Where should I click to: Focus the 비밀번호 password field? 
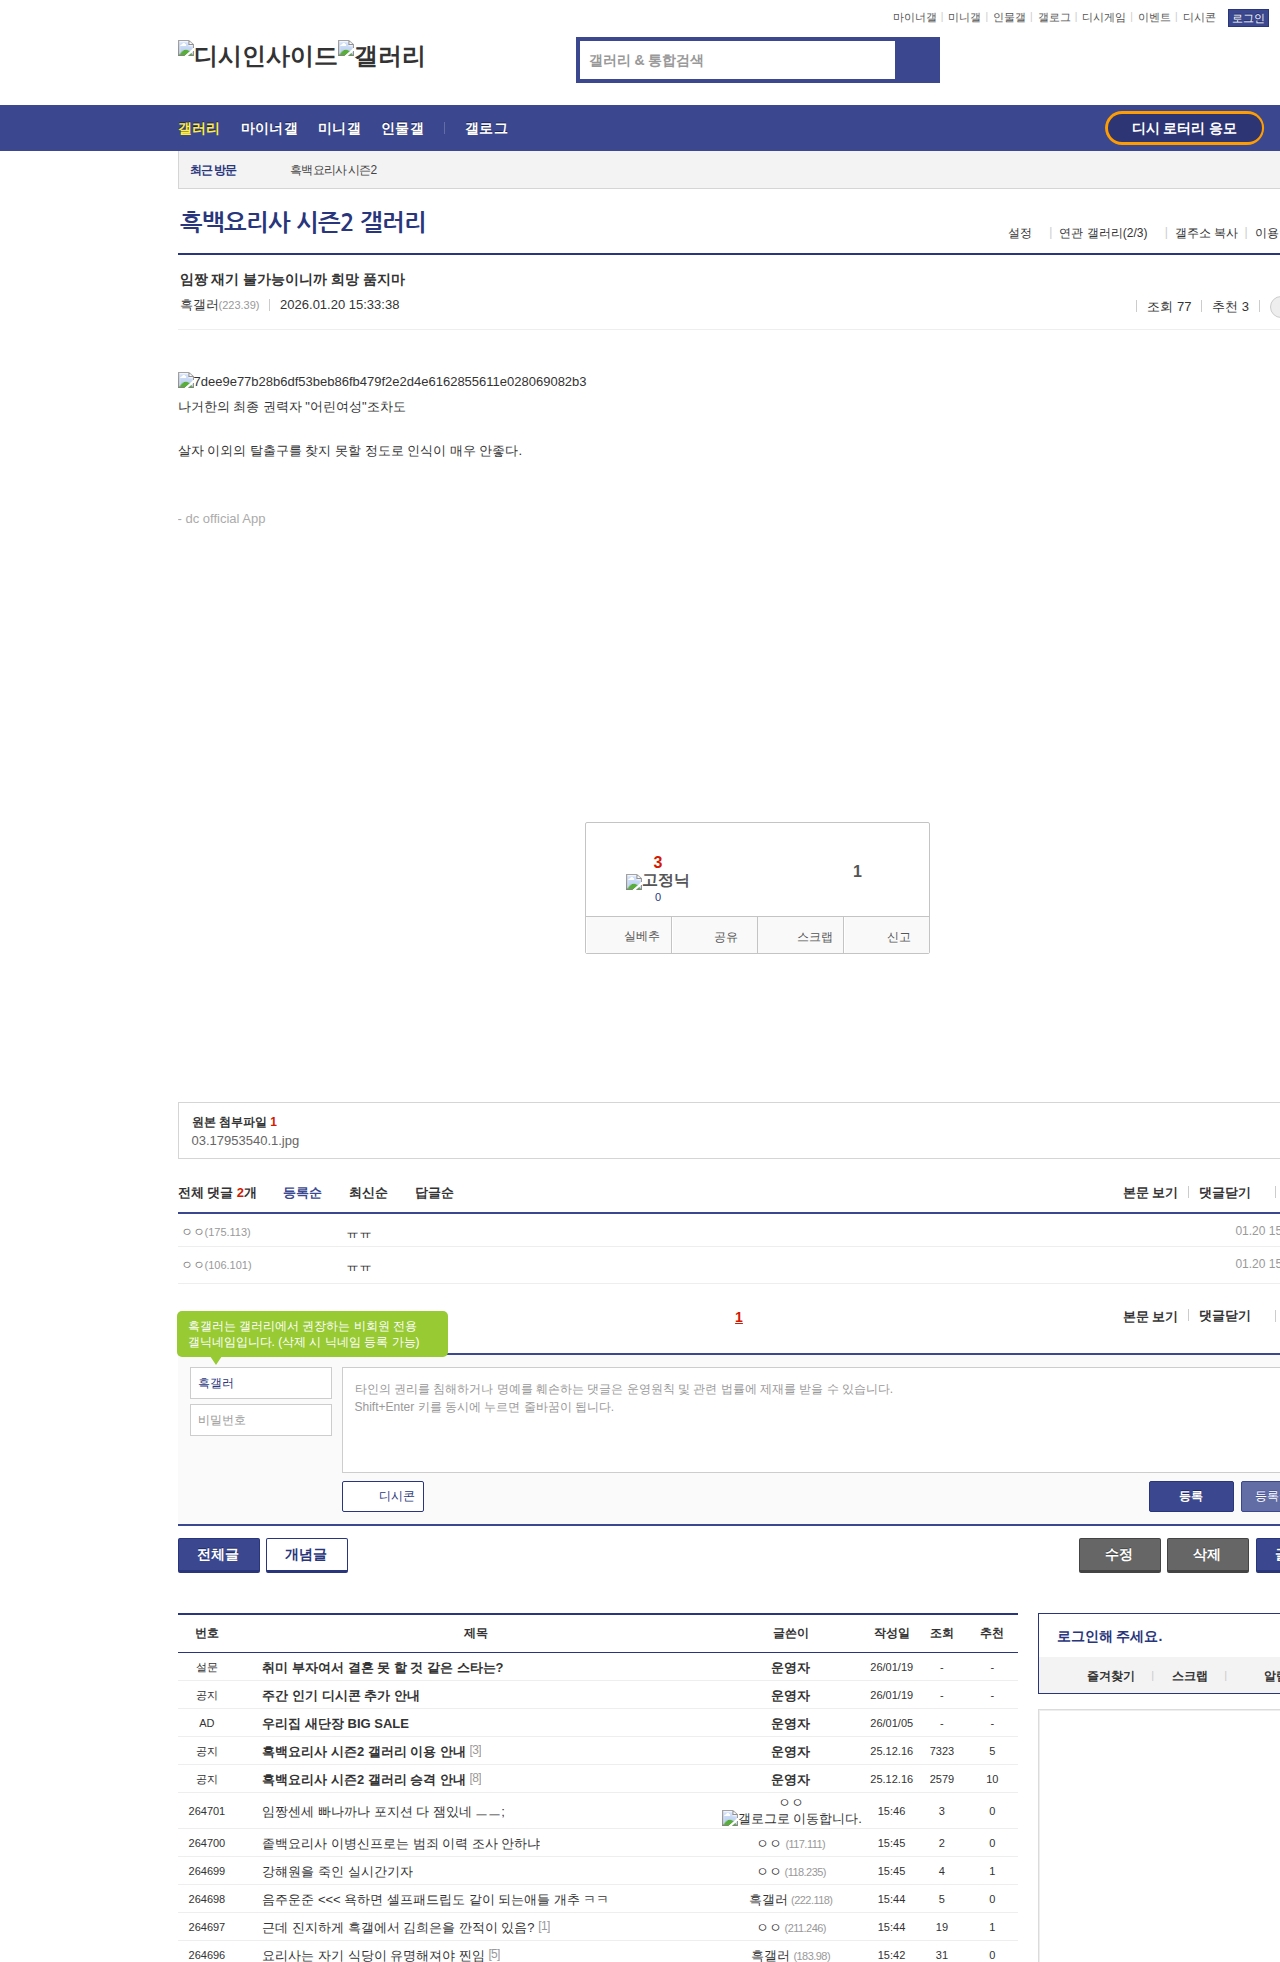click(261, 1420)
